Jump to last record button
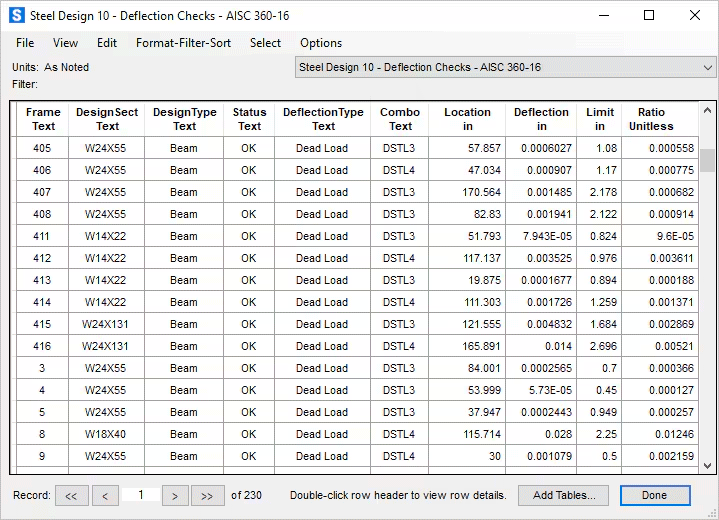The height and width of the screenshot is (520, 719). pos(207,495)
